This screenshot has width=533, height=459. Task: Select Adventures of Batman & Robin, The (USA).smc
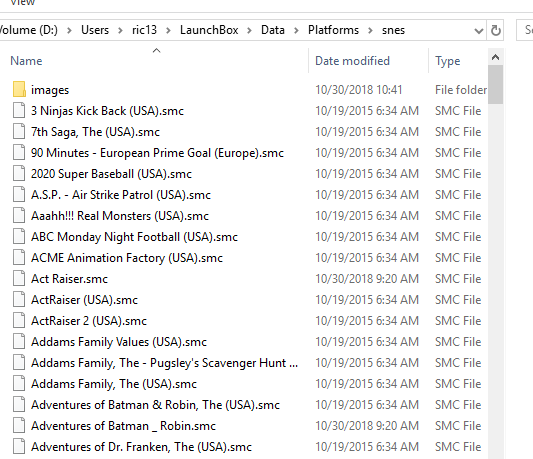[155, 405]
